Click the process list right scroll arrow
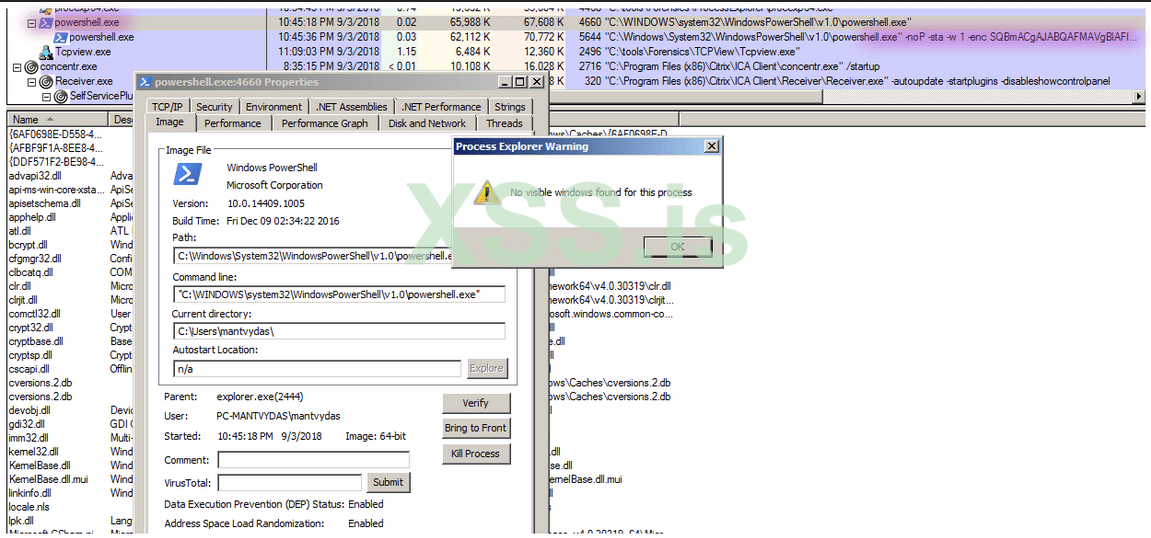Viewport: 1151px width, 538px height. 1139,96
